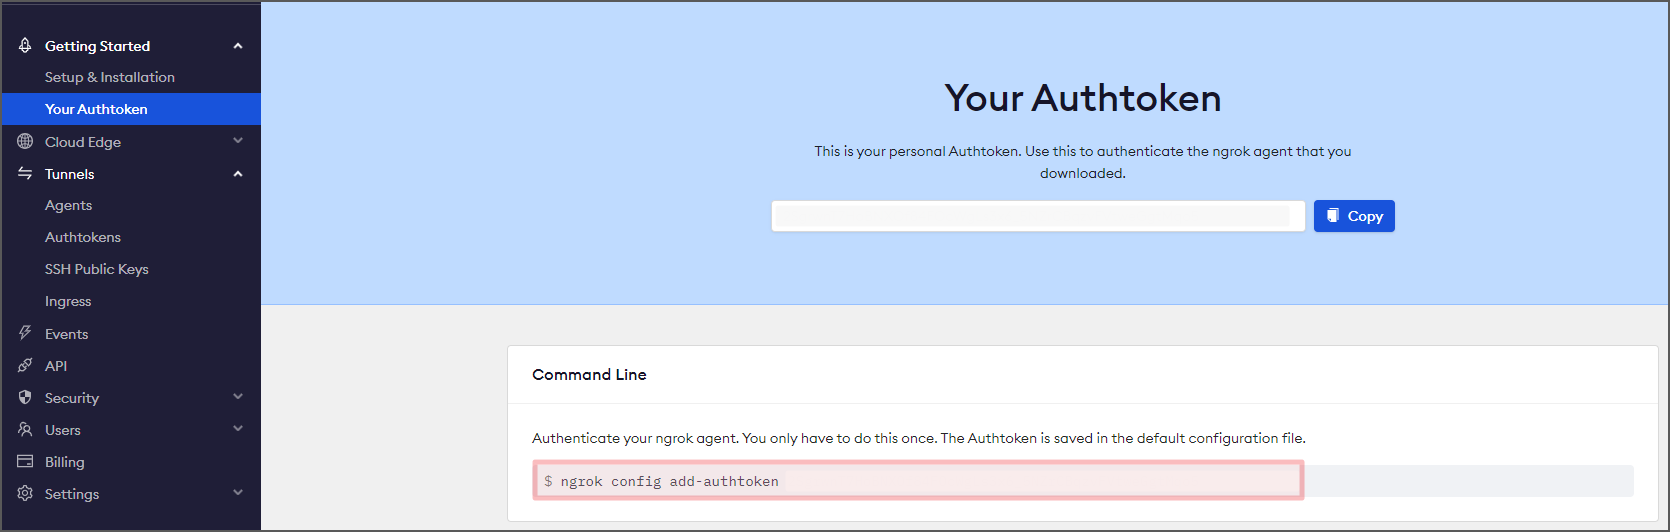Viewport: 1670px width, 532px height.
Task: Open the Authtokens page
Action: click(83, 237)
